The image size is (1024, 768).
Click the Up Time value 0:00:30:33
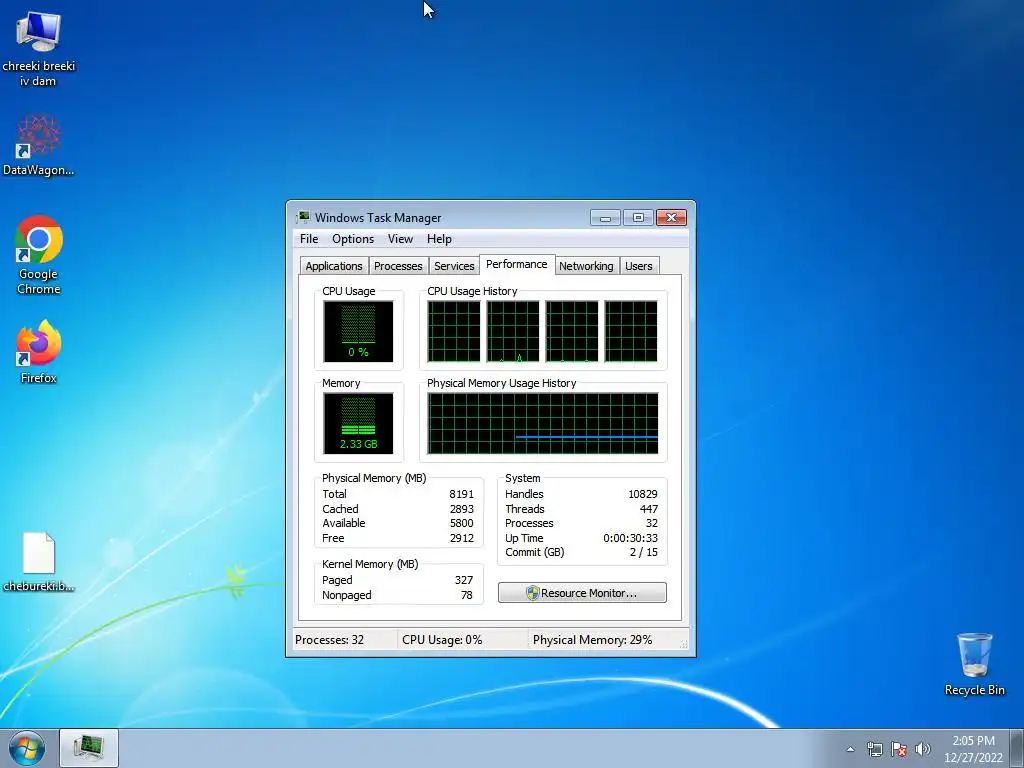pos(630,538)
